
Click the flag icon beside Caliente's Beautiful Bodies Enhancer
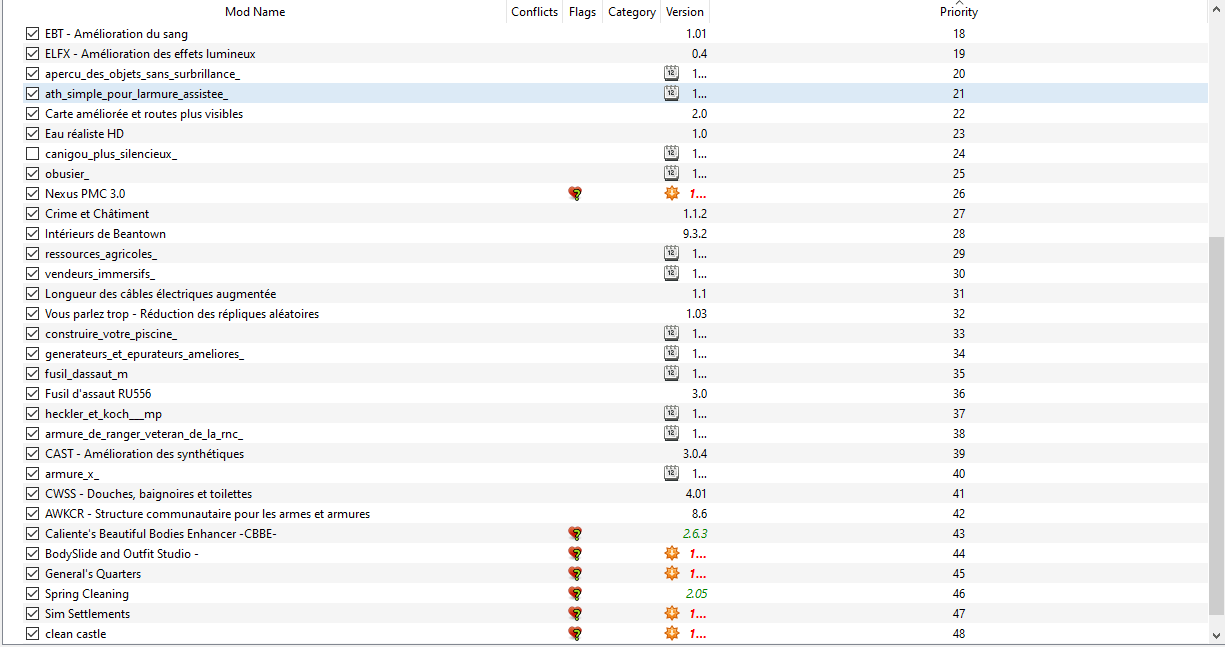[574, 534]
